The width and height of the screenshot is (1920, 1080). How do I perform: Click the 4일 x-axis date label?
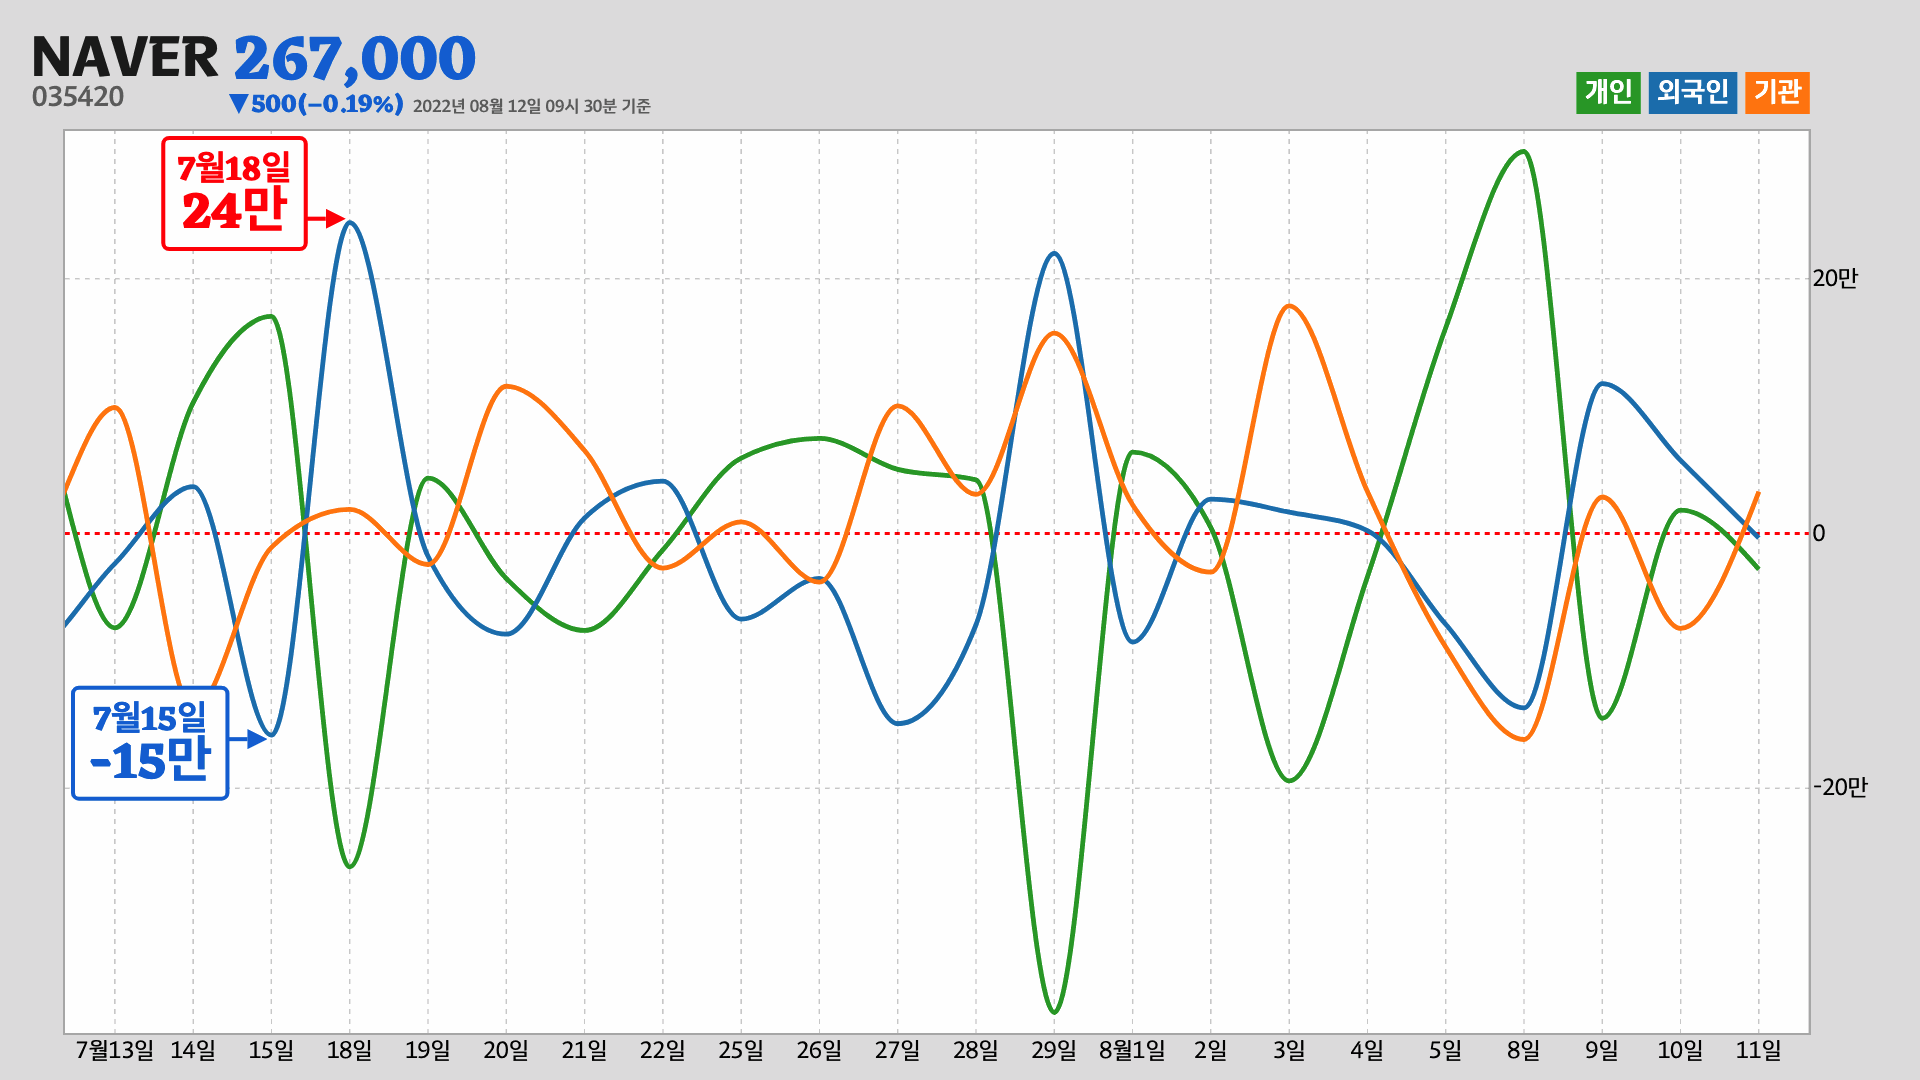click(1367, 1051)
